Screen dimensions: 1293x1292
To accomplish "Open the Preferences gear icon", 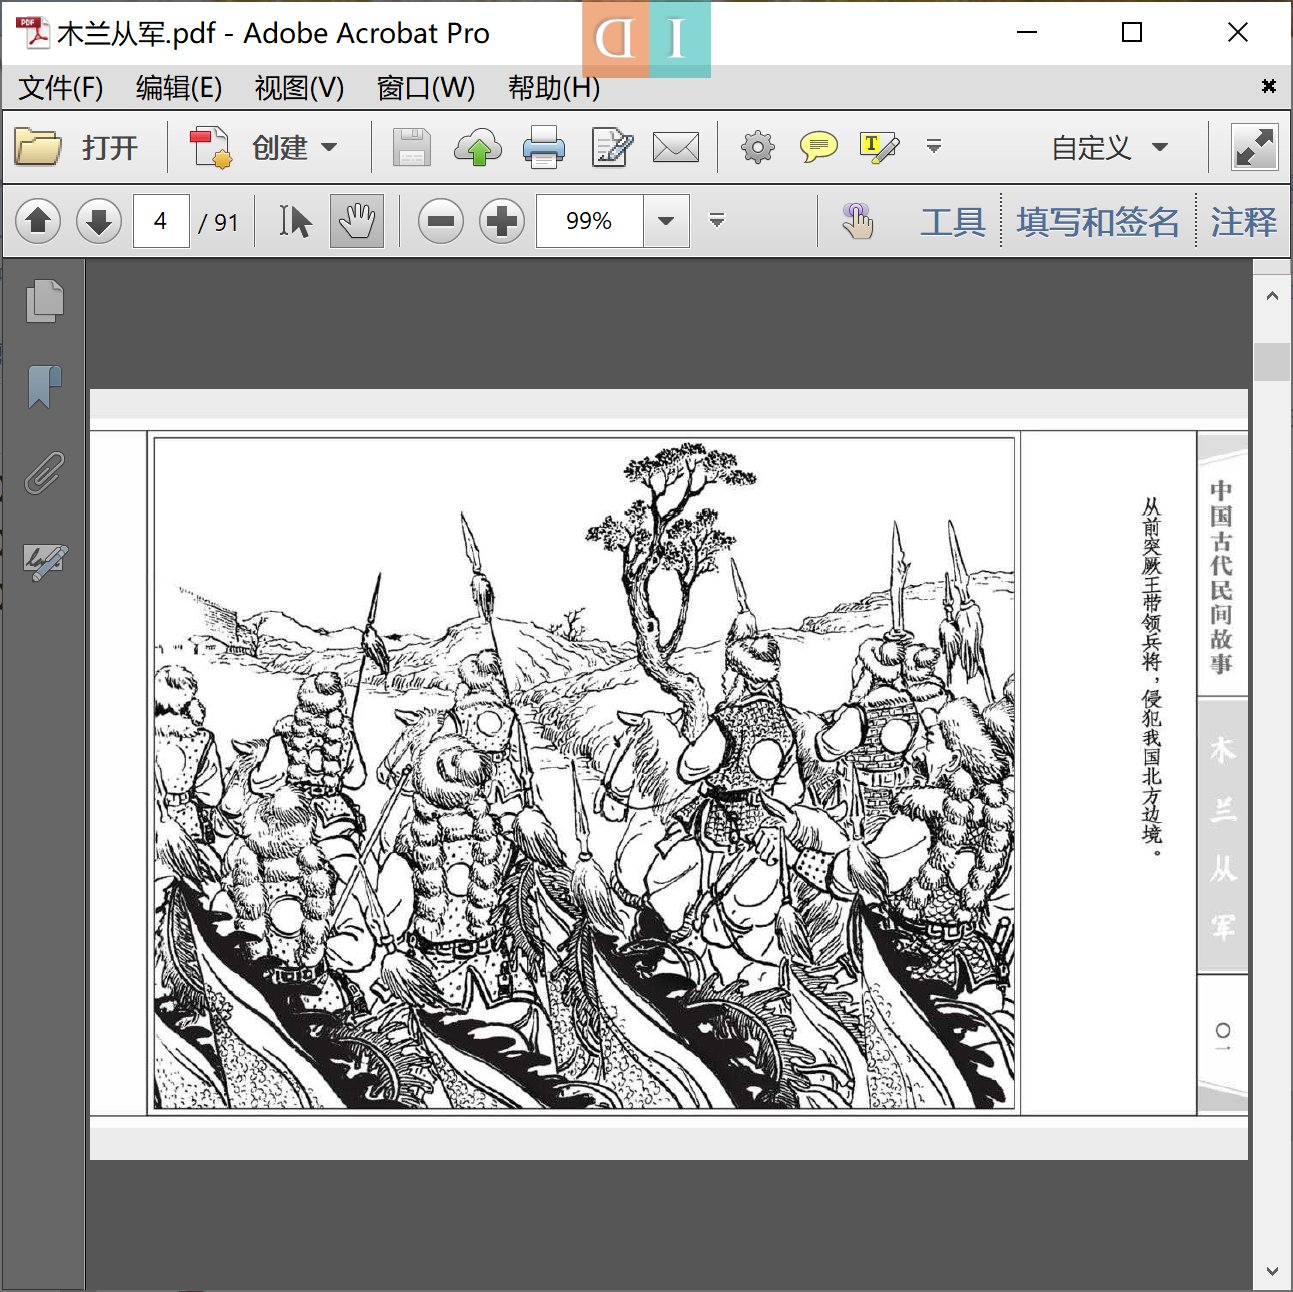I will click(x=757, y=147).
